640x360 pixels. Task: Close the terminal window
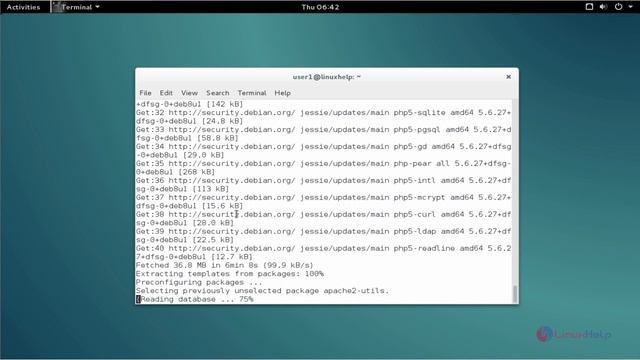point(509,77)
